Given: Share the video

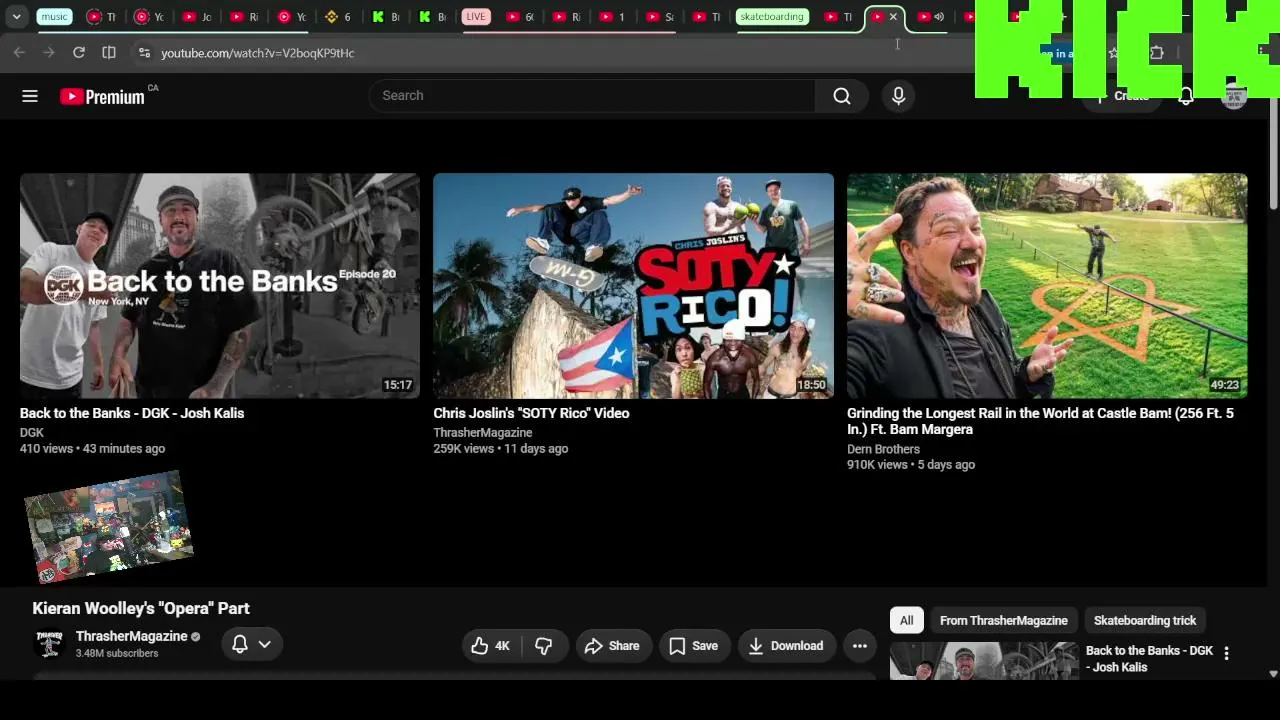Looking at the screenshot, I should (x=613, y=646).
